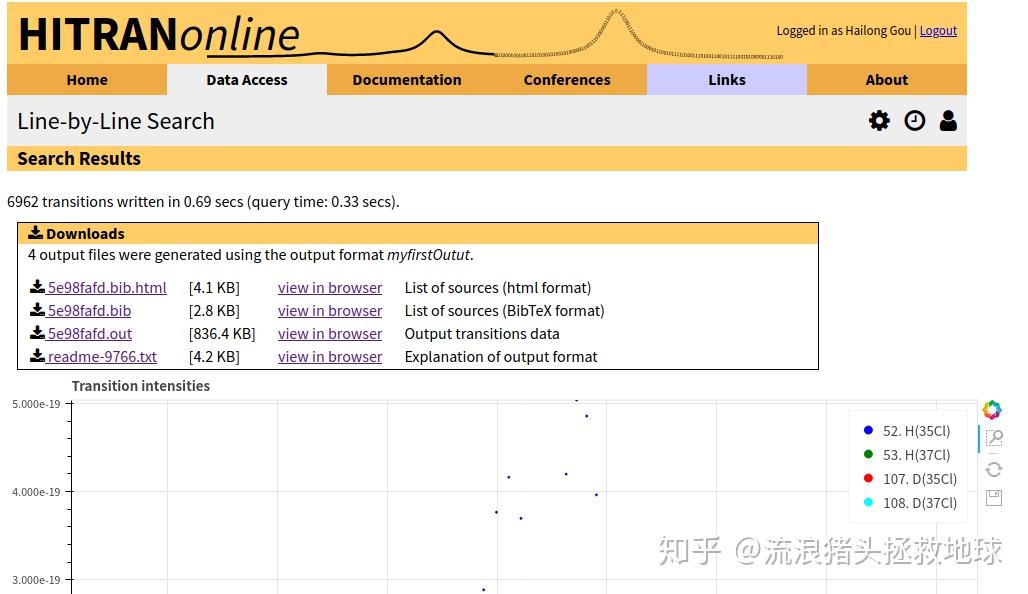Viewport: 1028px width, 594px height.
Task: View 5e98fafd.out in browser
Action: [330, 333]
